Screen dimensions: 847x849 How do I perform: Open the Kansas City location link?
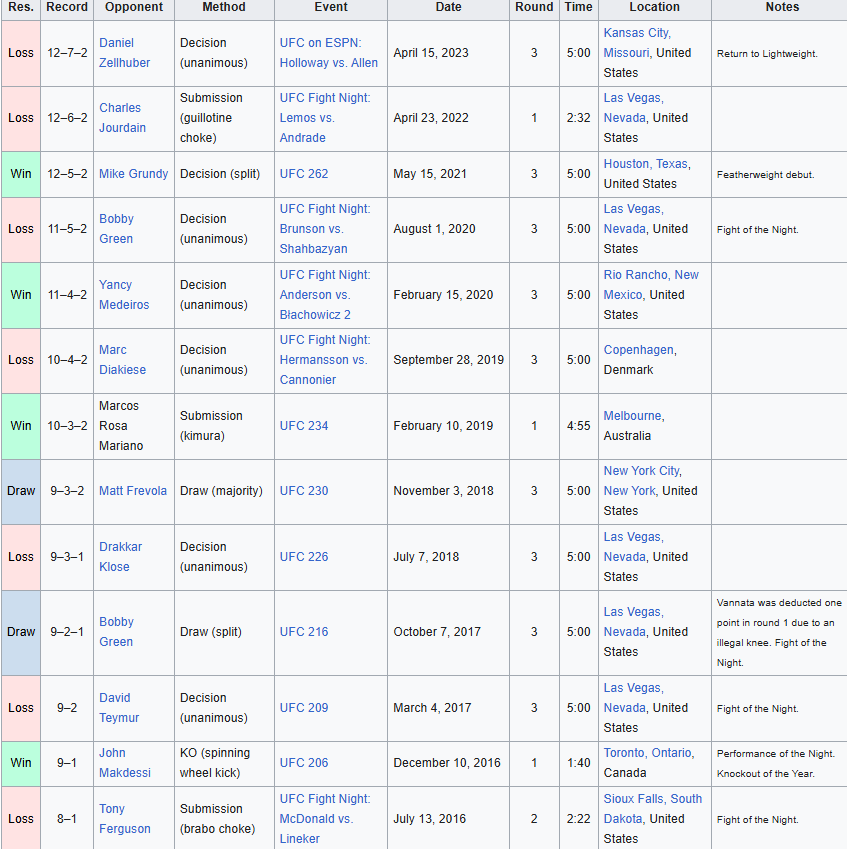637,33
